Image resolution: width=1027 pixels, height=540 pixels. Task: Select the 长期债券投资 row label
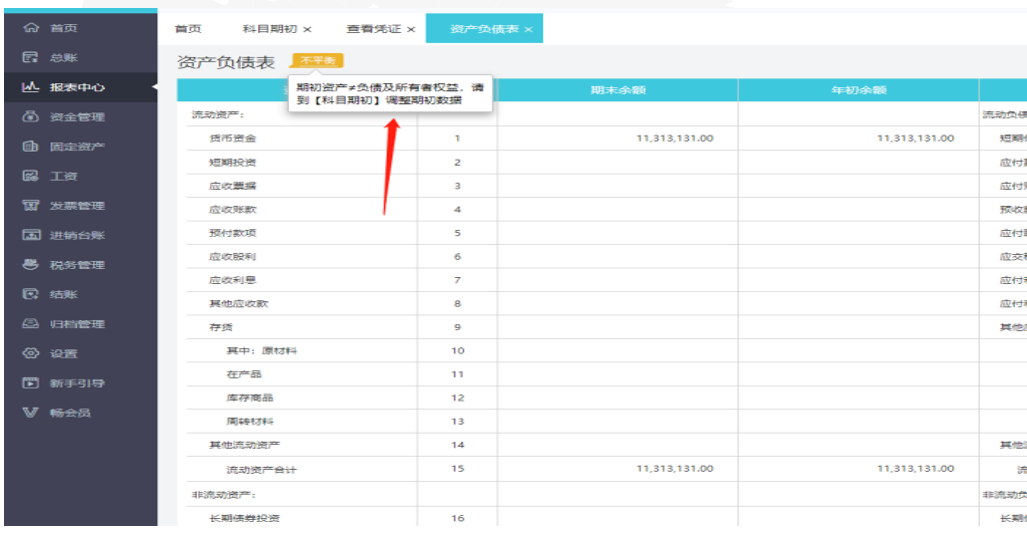pos(244,518)
